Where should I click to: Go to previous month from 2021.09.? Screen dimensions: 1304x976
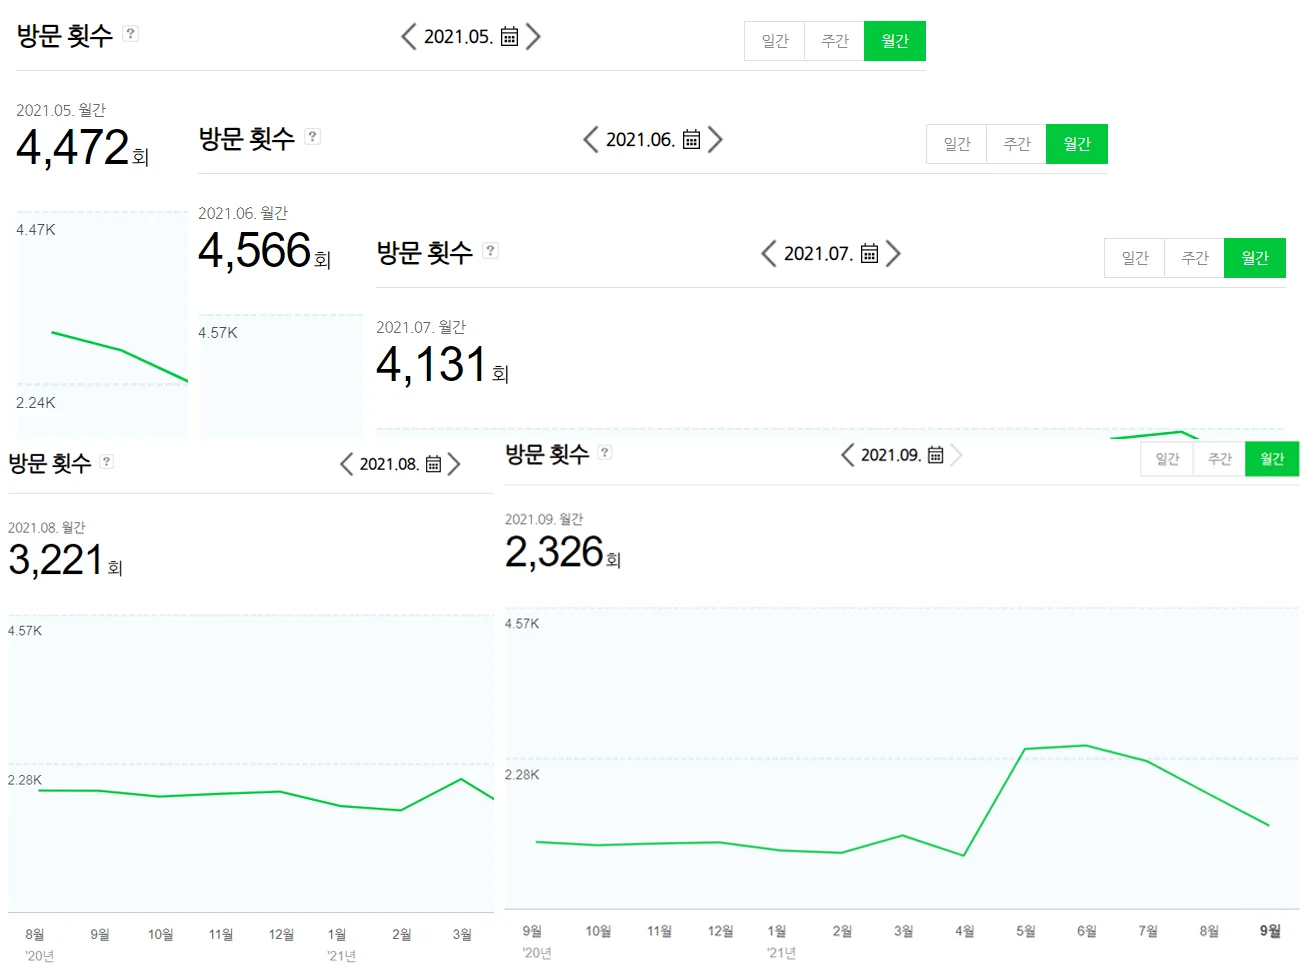click(x=847, y=455)
